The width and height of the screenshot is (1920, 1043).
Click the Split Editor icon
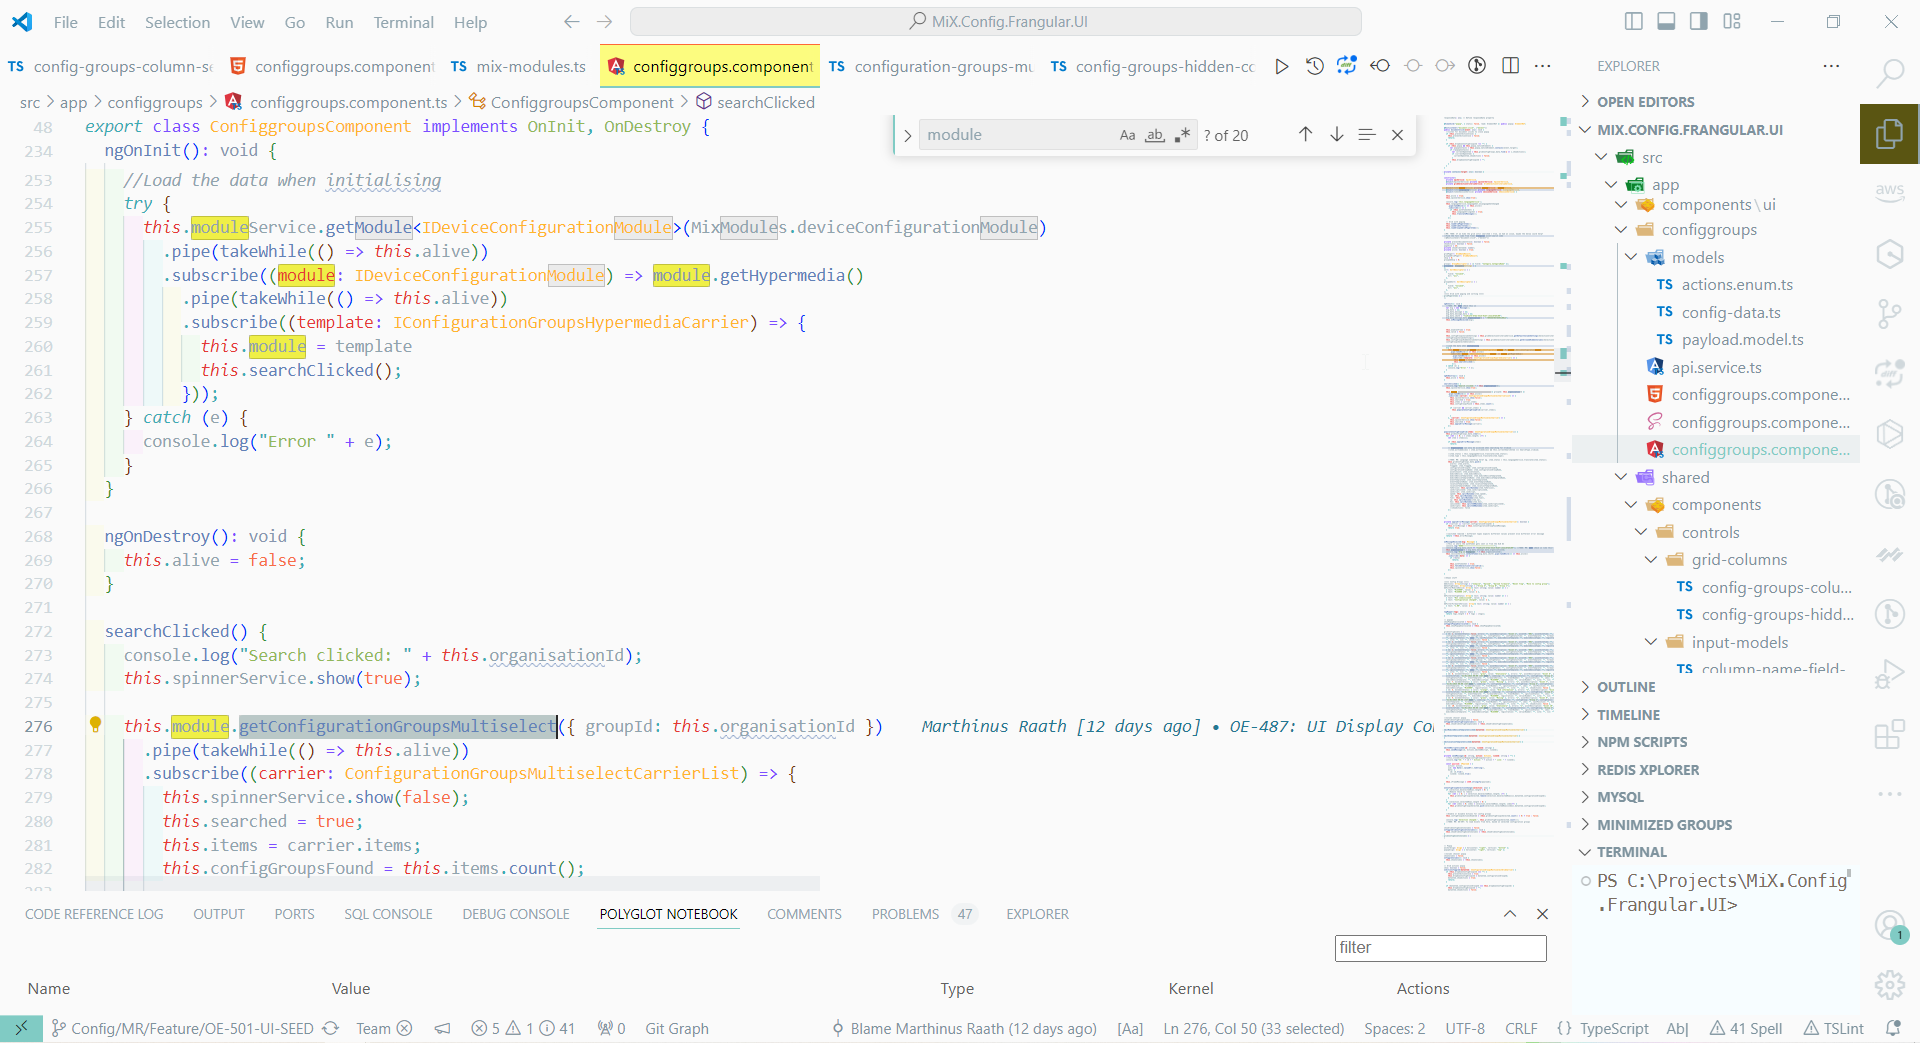click(x=1510, y=66)
